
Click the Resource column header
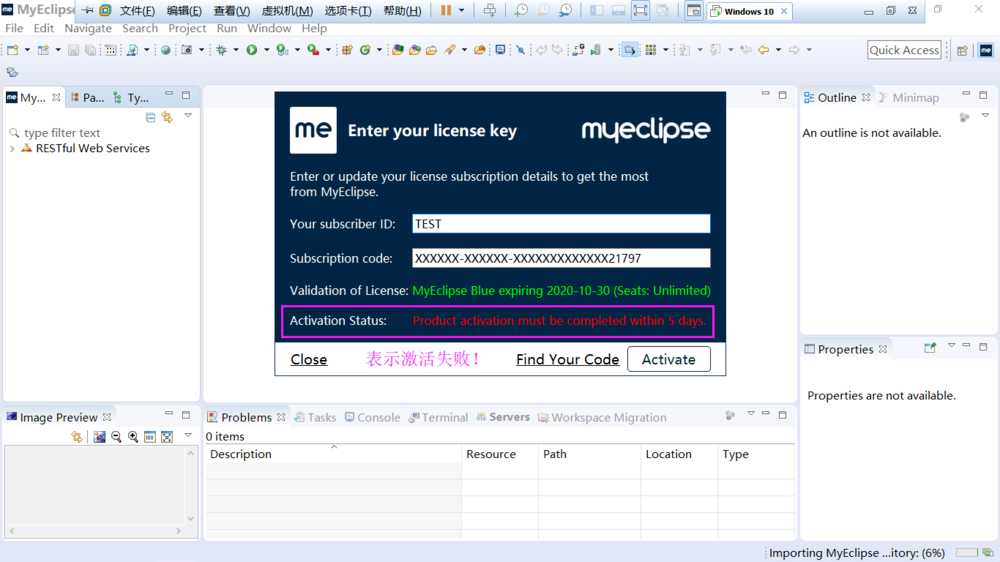tap(500, 454)
